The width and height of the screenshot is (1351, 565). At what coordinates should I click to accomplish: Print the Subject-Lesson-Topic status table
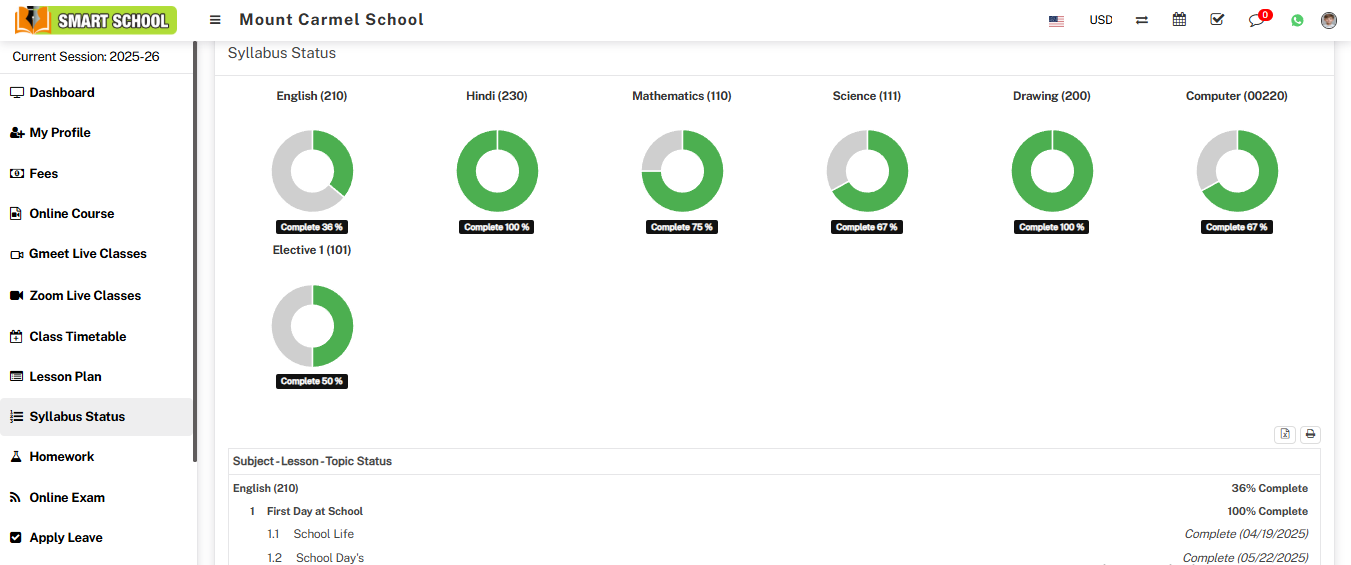(1310, 434)
